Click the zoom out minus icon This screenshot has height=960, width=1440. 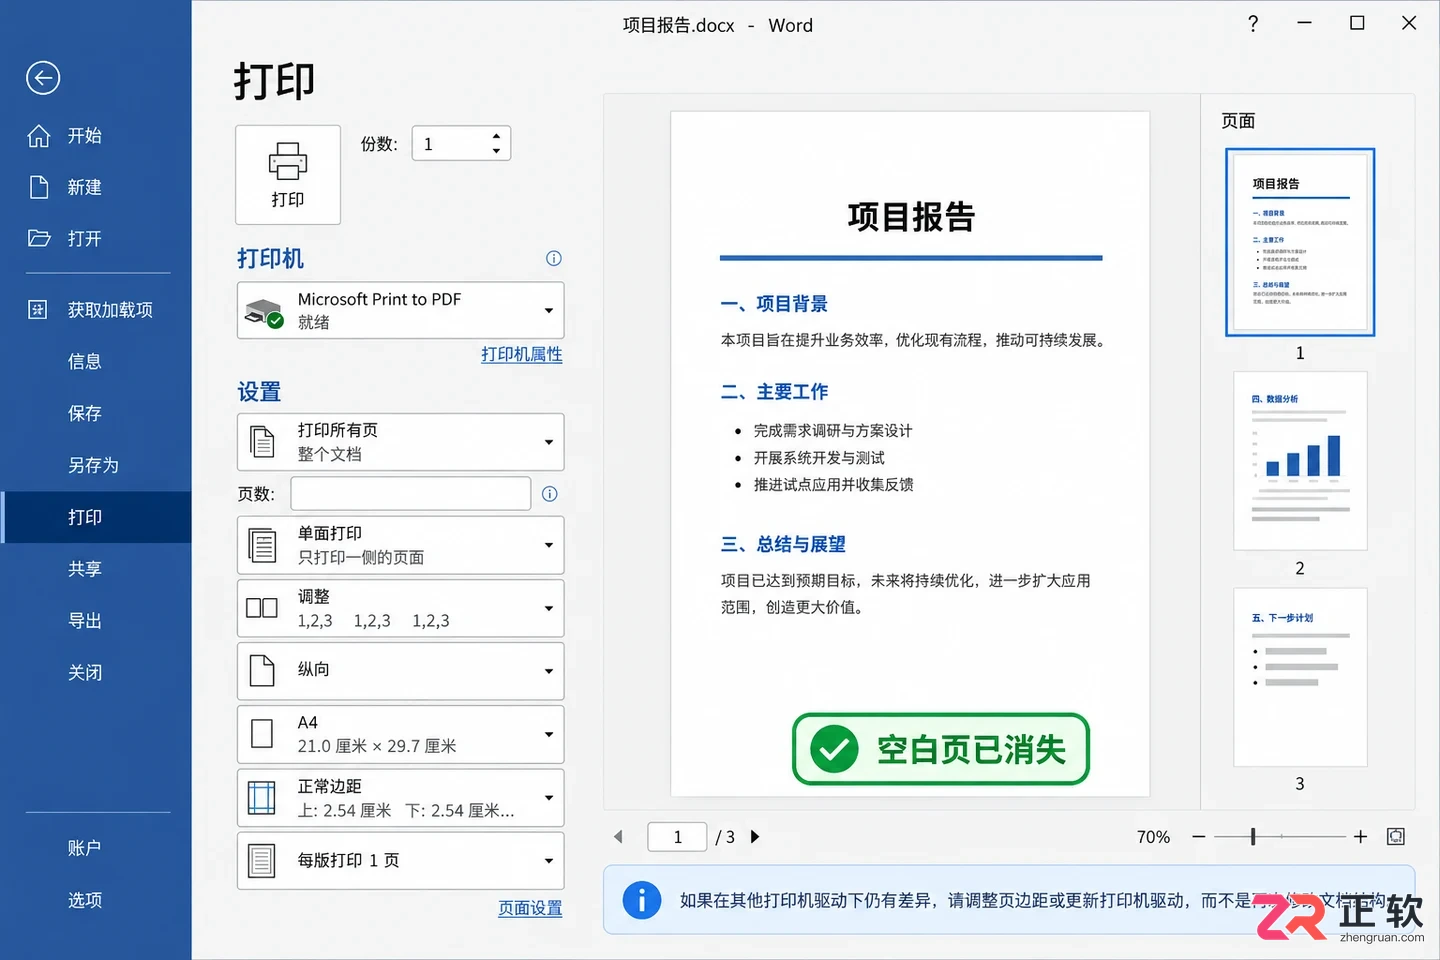pyautogui.click(x=1198, y=837)
